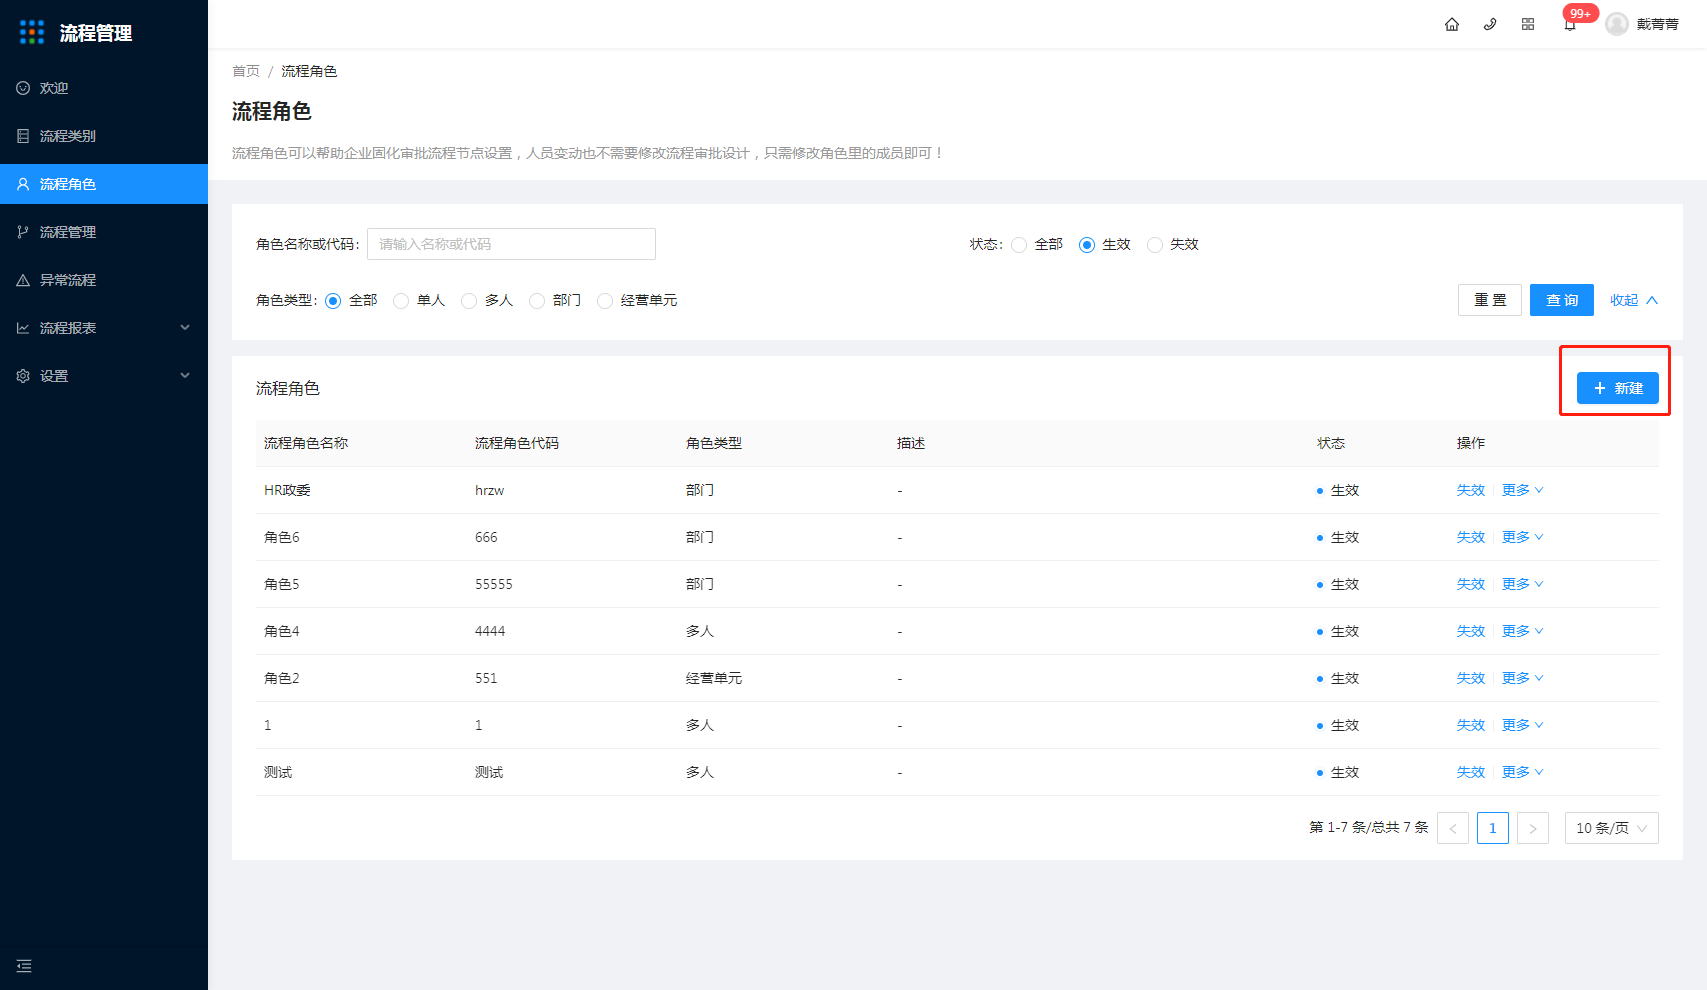Viewport: 1707px width, 990px height.
Task: Click the 流程管理 app logo icon
Action: tap(32, 32)
